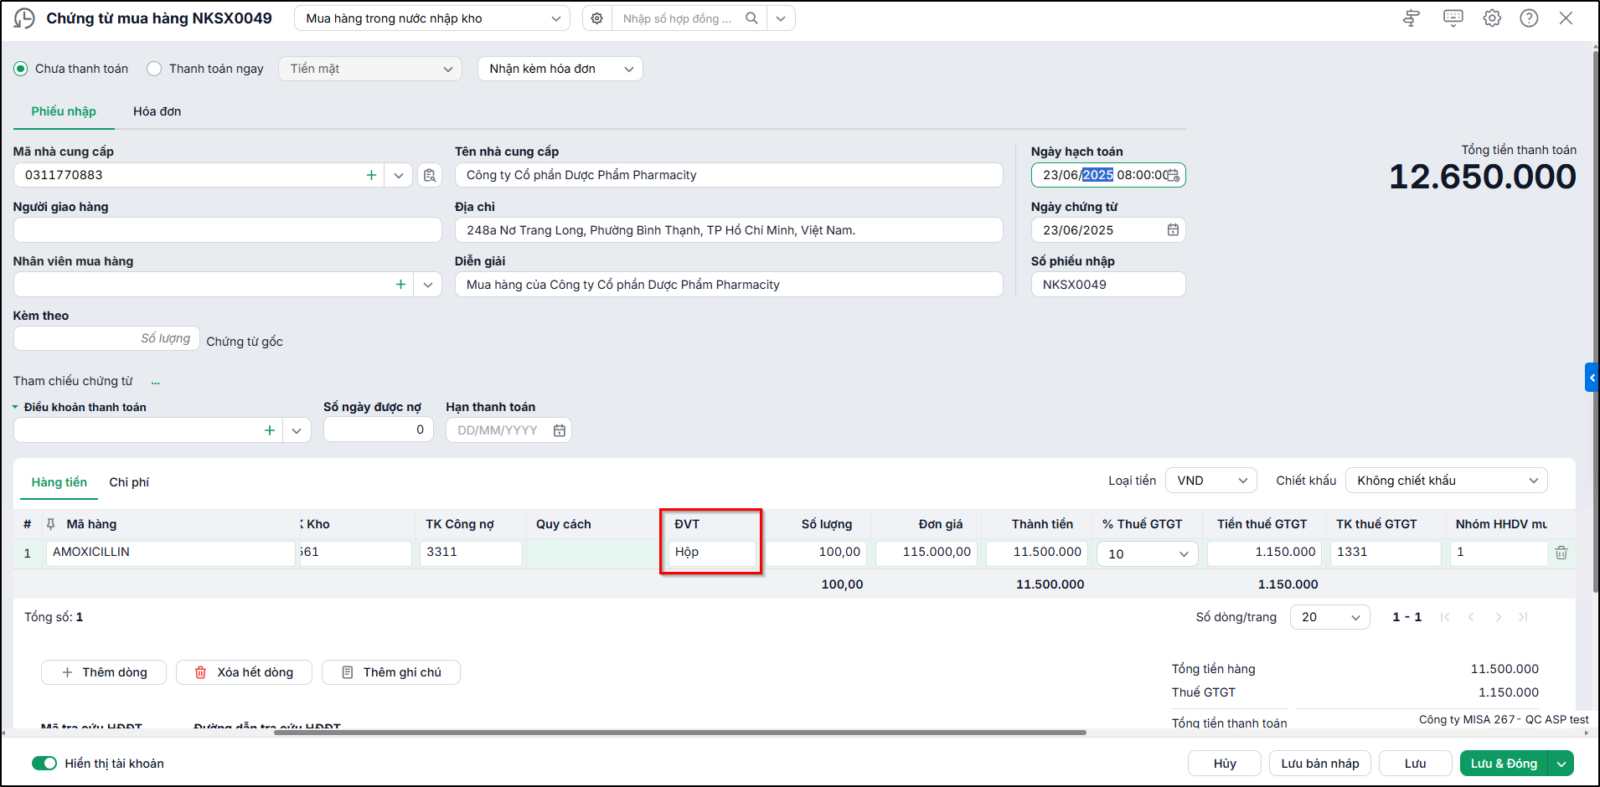1600x787 pixels.
Task: Open the help question mark icon
Action: click(x=1529, y=18)
